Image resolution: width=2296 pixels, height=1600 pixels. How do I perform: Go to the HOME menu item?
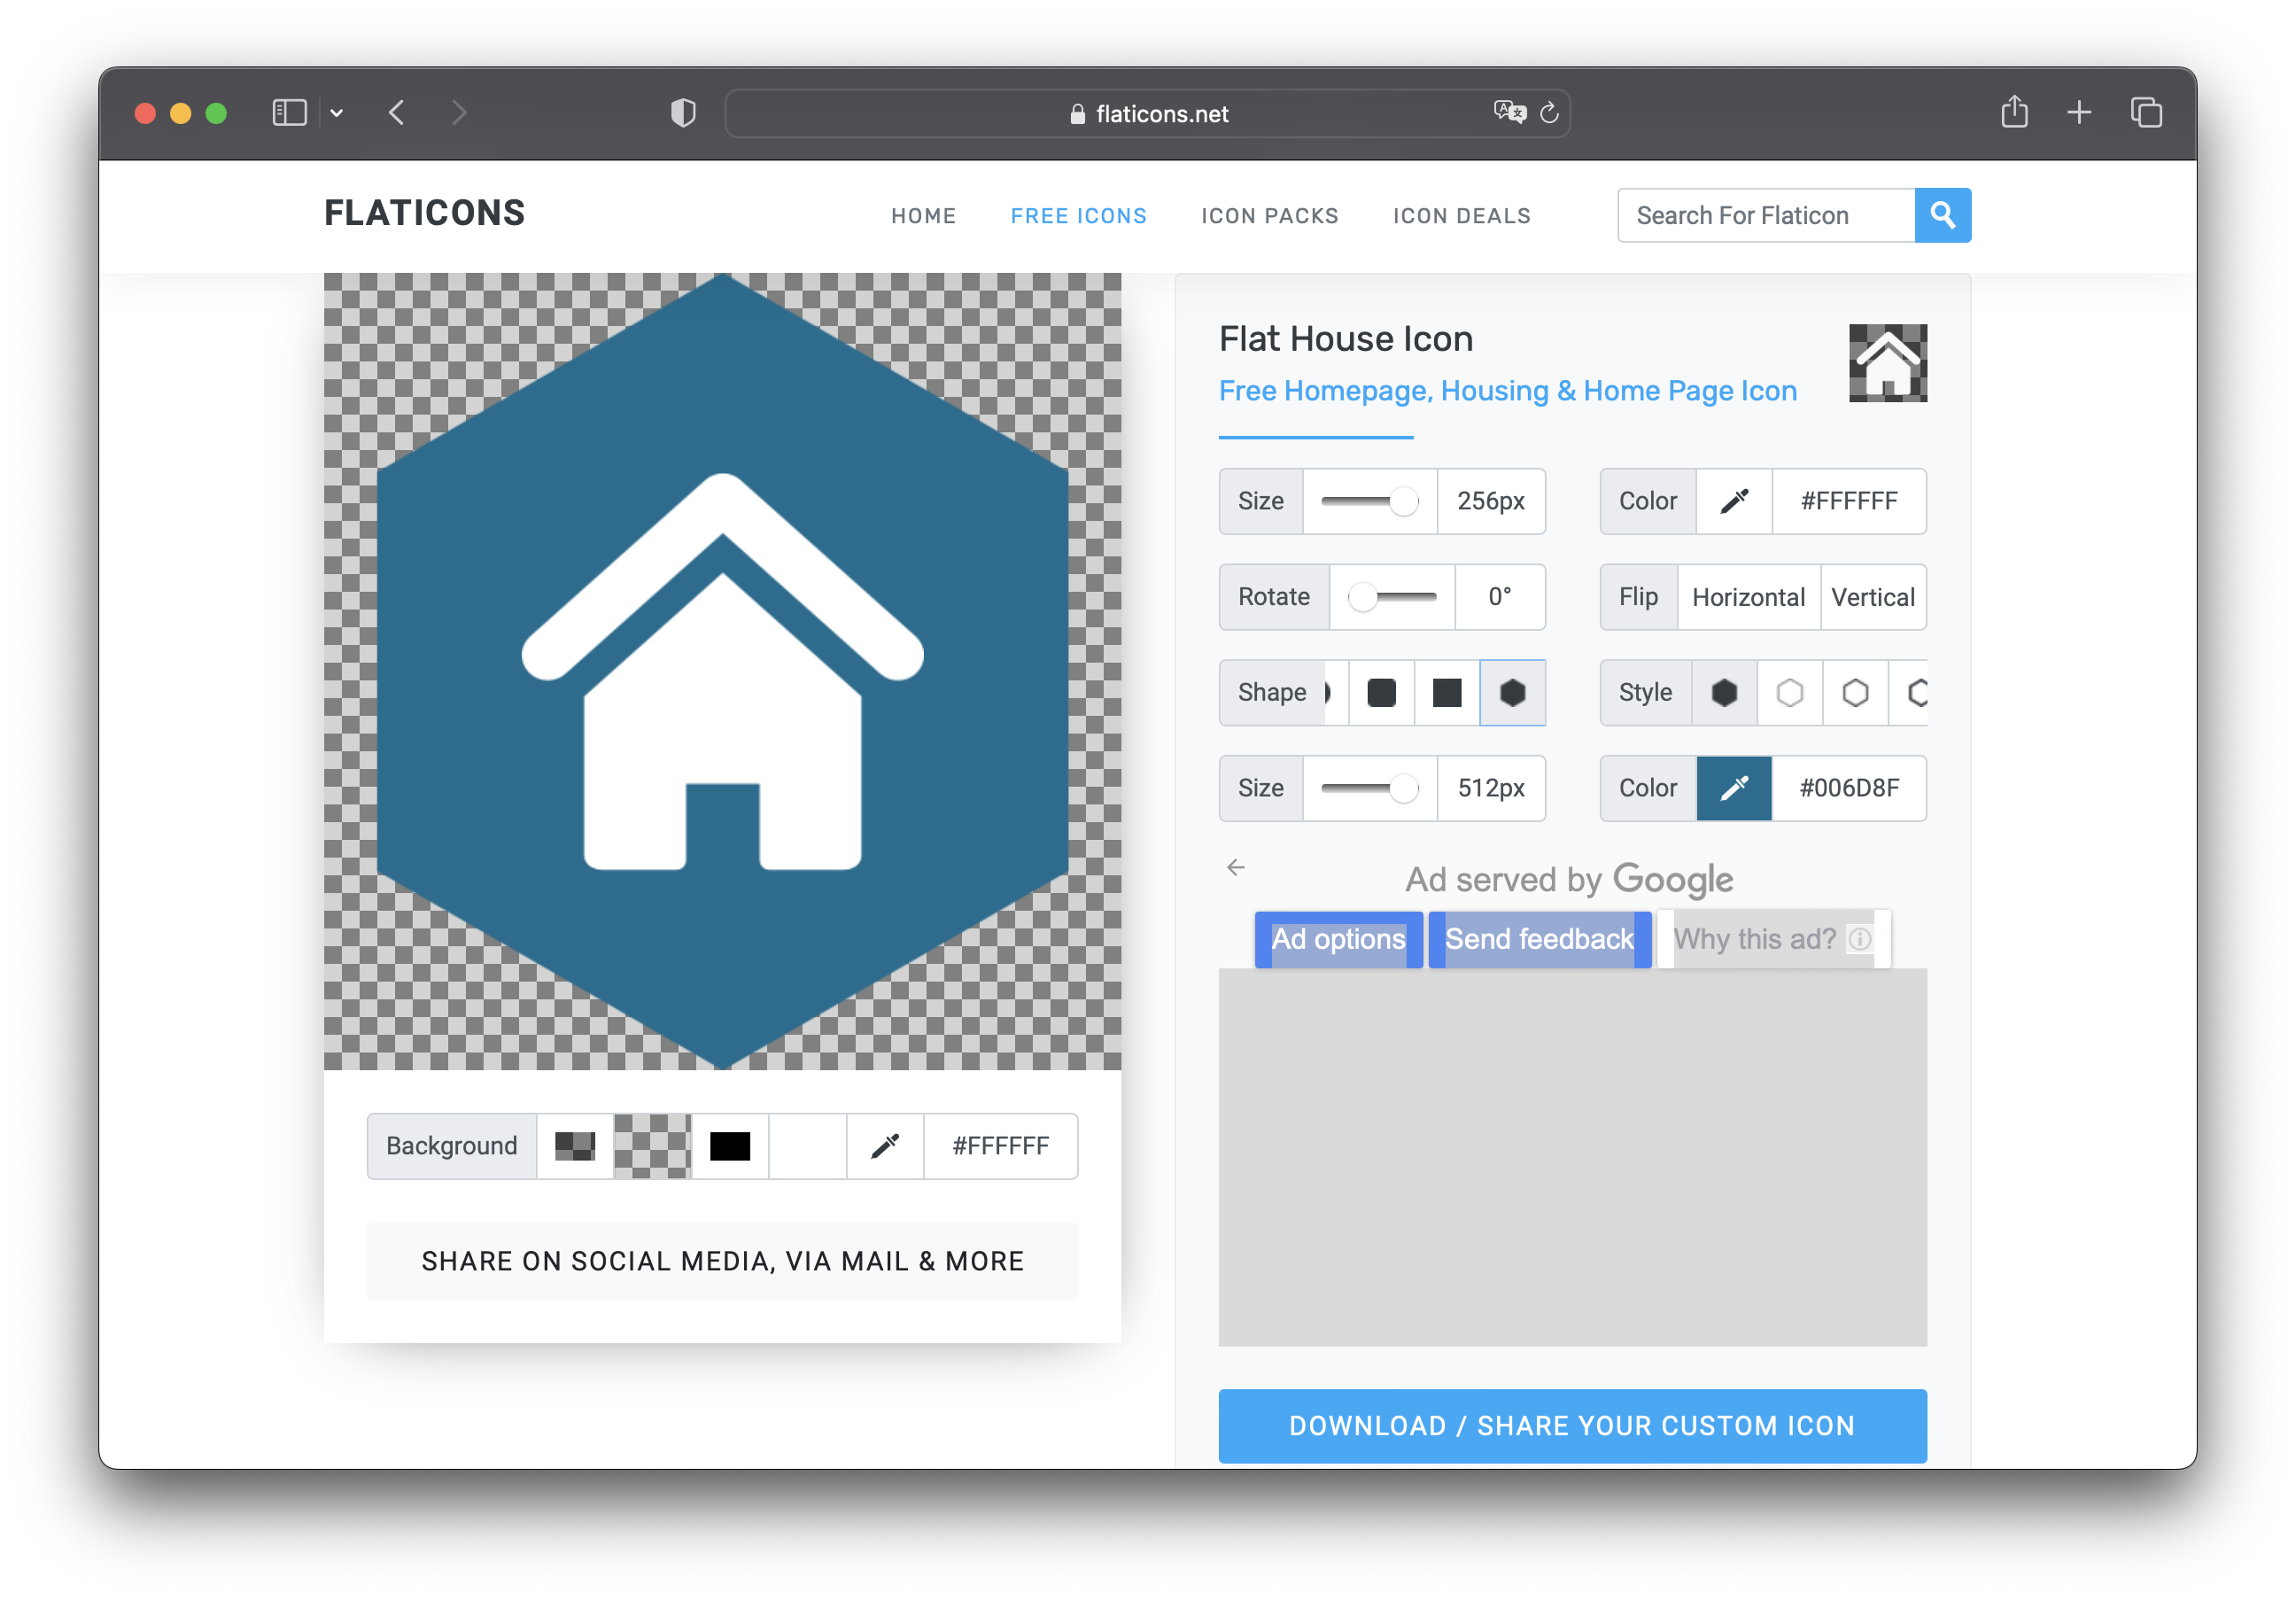924,216
